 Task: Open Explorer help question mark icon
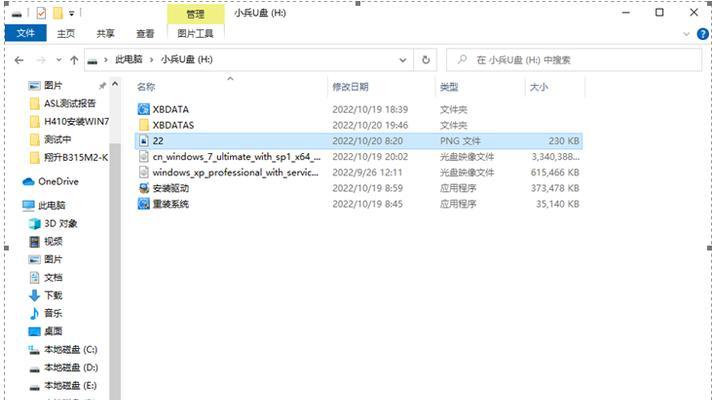703,34
